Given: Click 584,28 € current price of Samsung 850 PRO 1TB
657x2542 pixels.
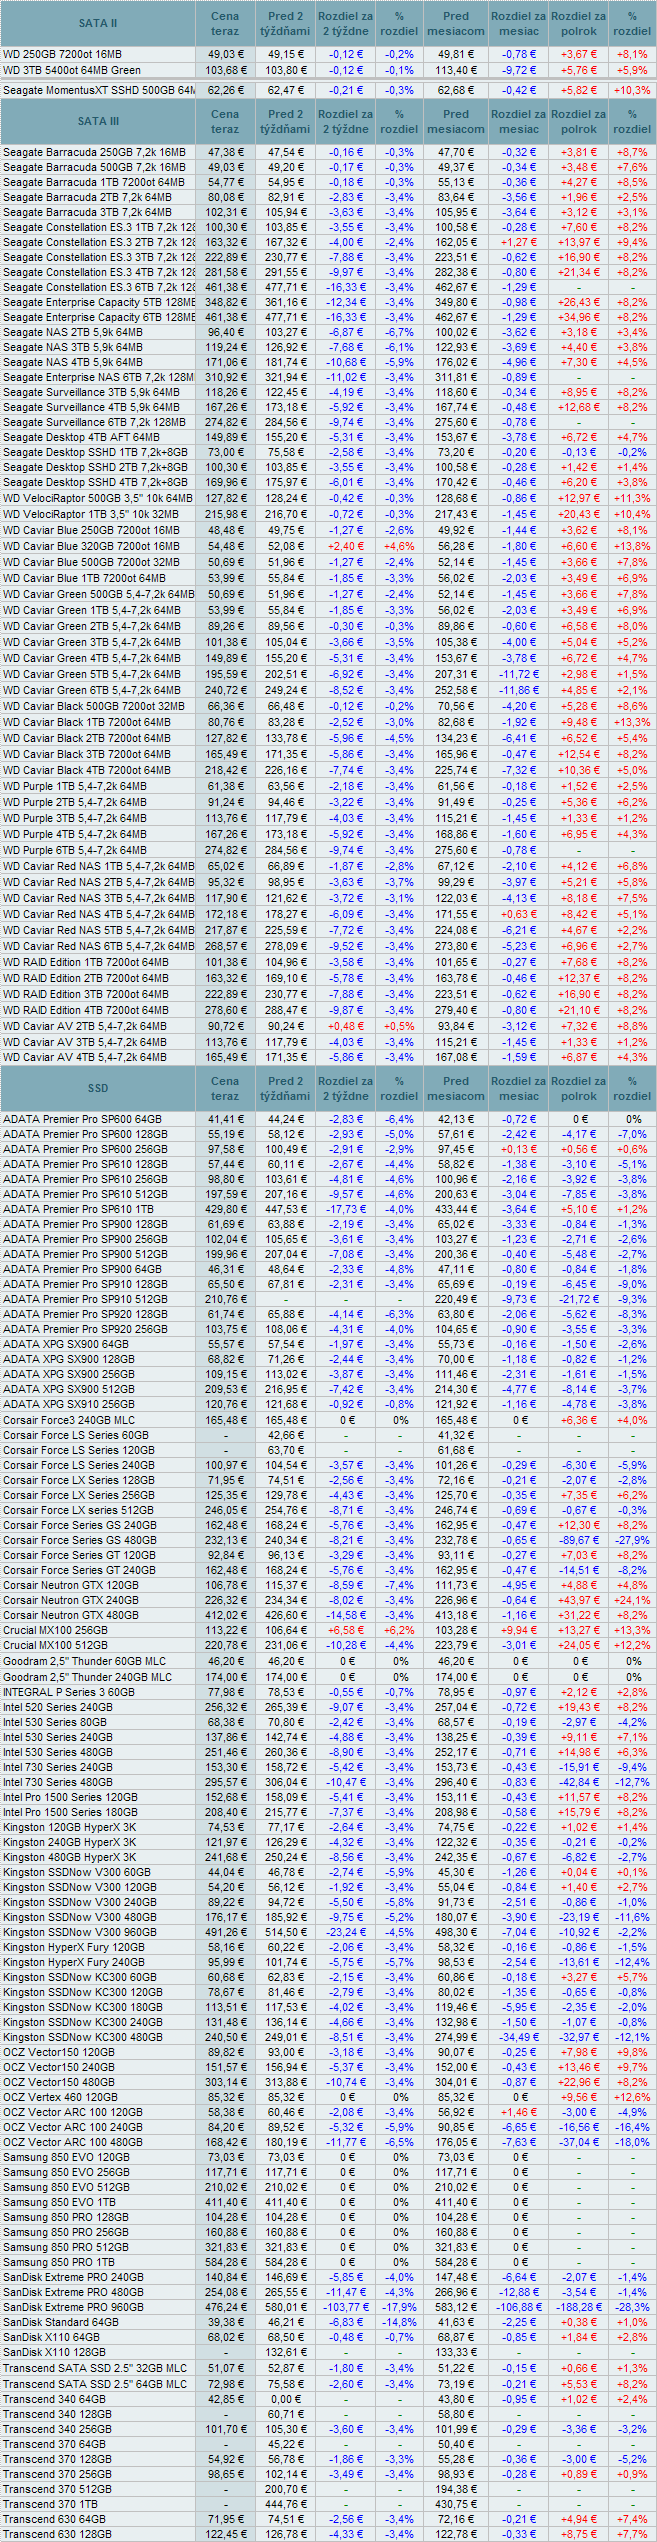Looking at the screenshot, I should point(225,2263).
